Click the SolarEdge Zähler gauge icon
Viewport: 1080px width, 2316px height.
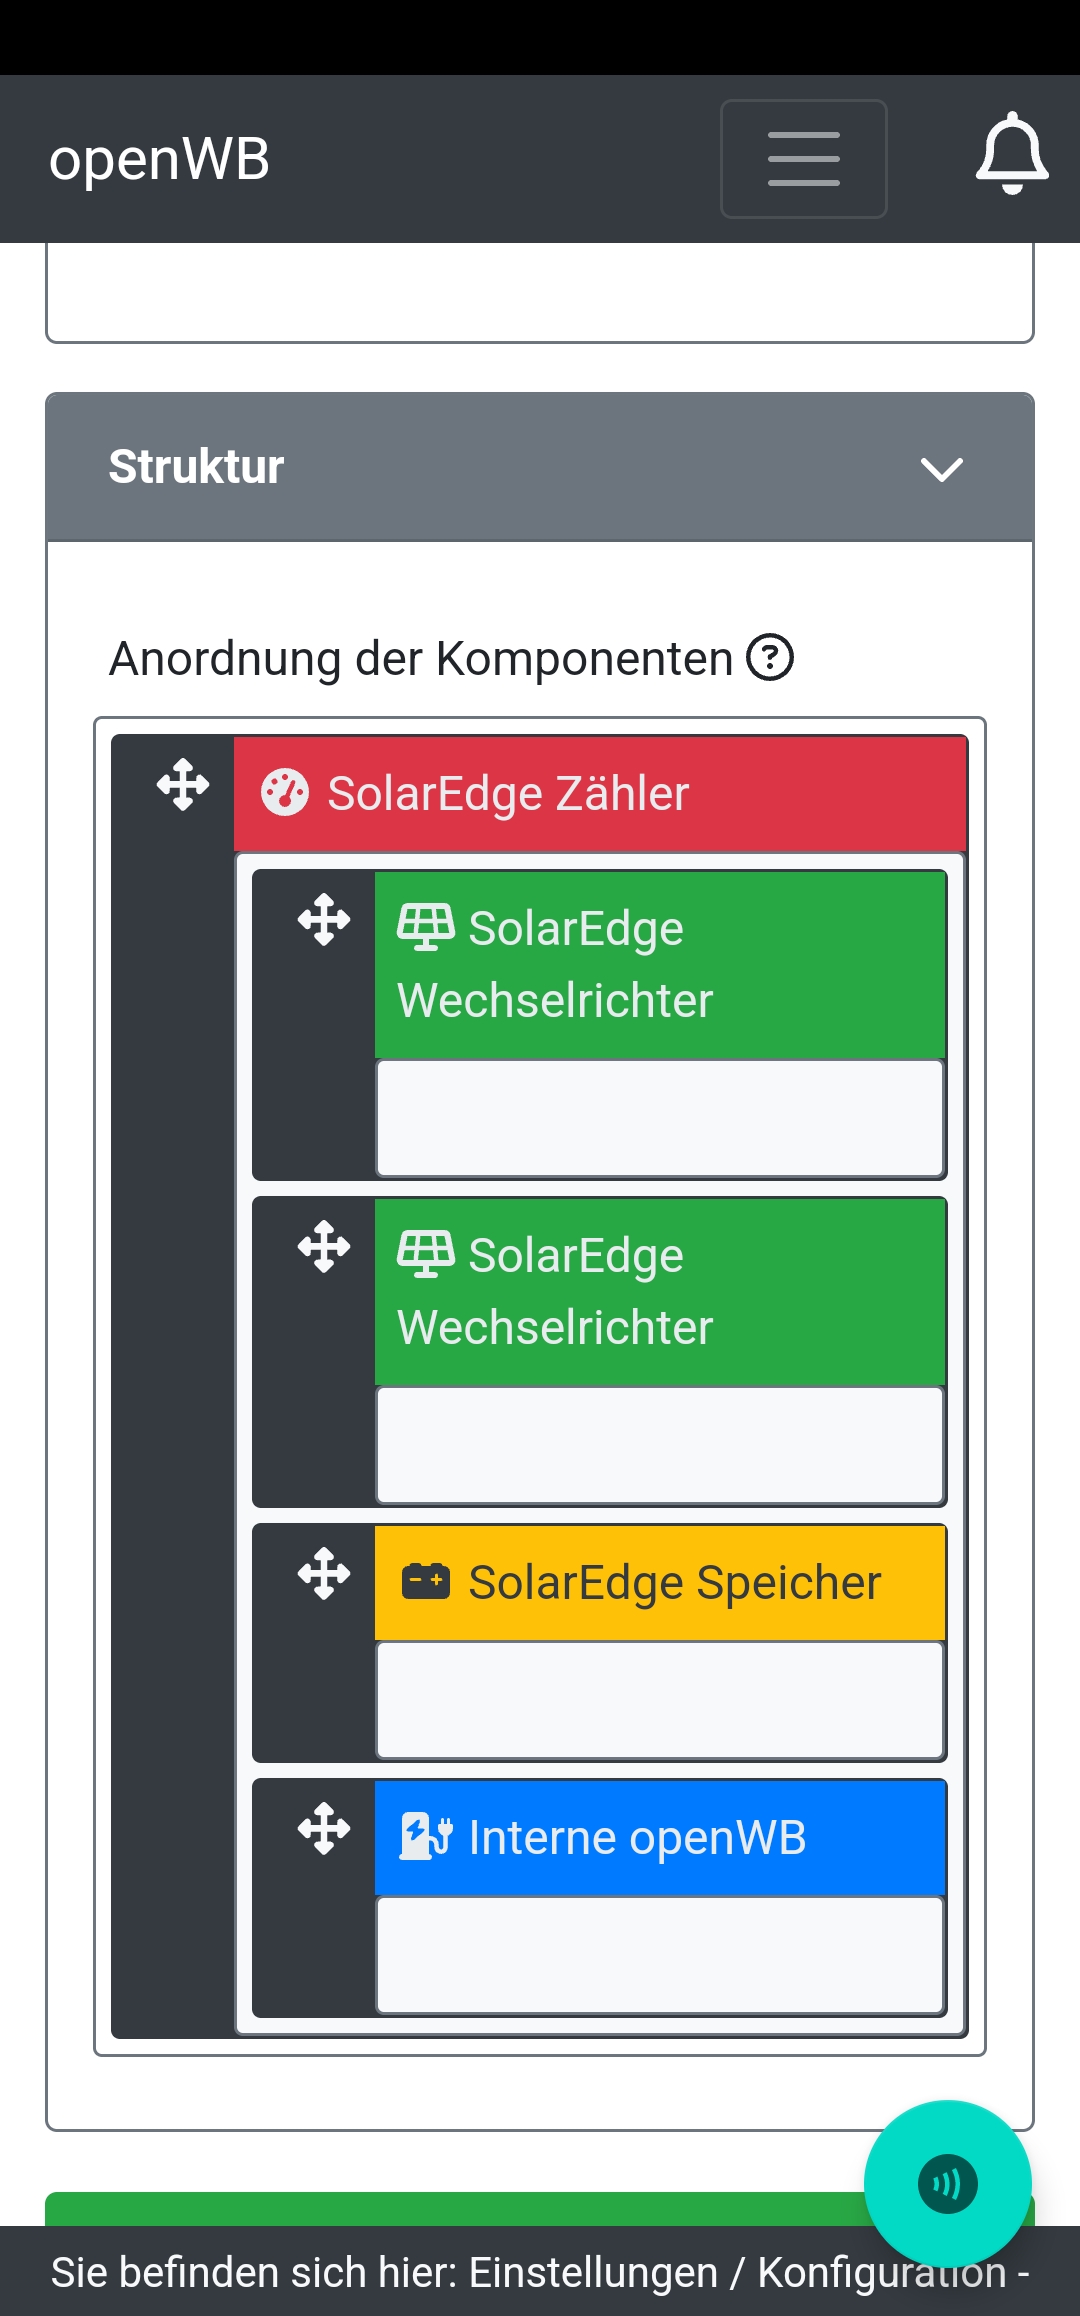tap(285, 793)
